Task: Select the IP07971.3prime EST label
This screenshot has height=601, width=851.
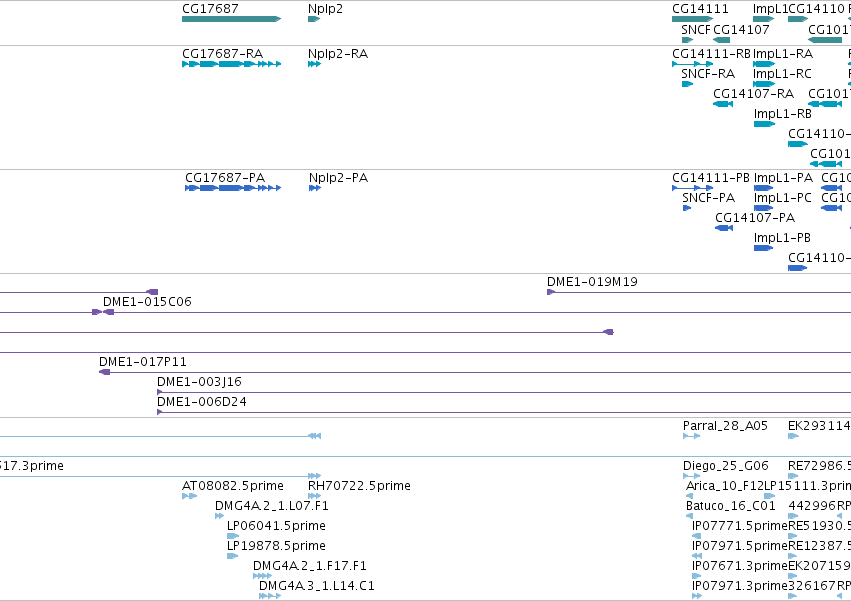Action: (740, 586)
